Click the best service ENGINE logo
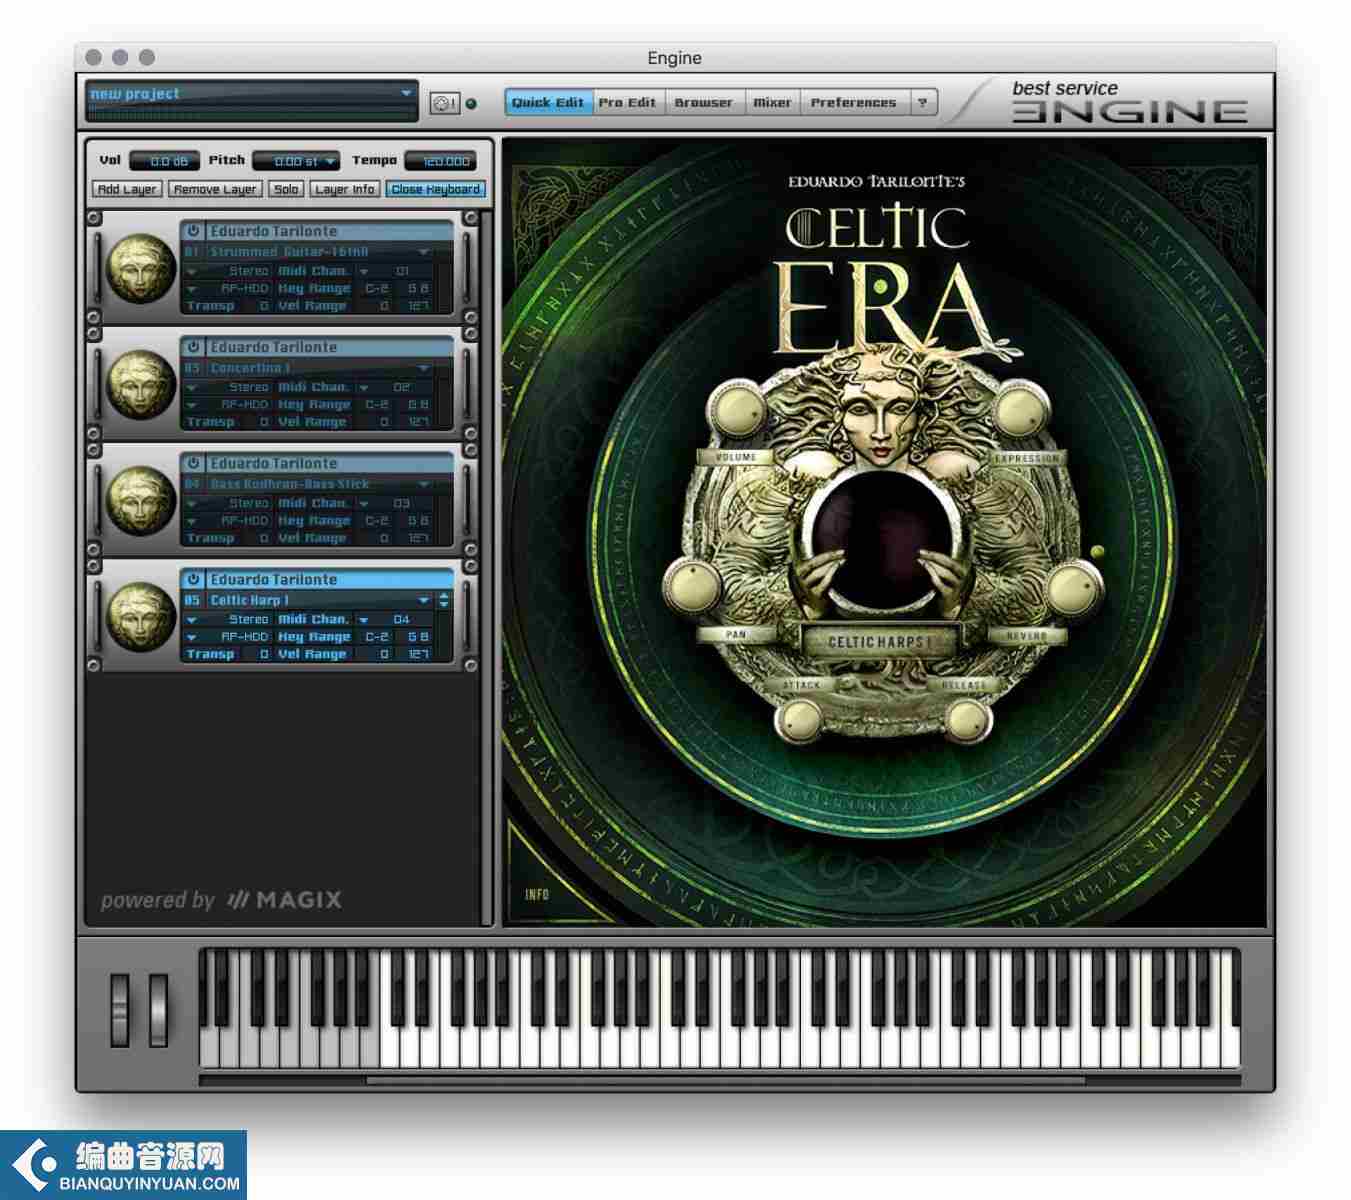The width and height of the screenshot is (1351, 1200). pos(1128,101)
